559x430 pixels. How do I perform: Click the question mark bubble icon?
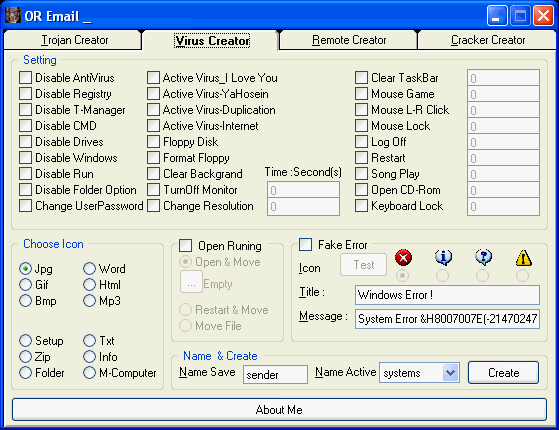tap(483, 257)
